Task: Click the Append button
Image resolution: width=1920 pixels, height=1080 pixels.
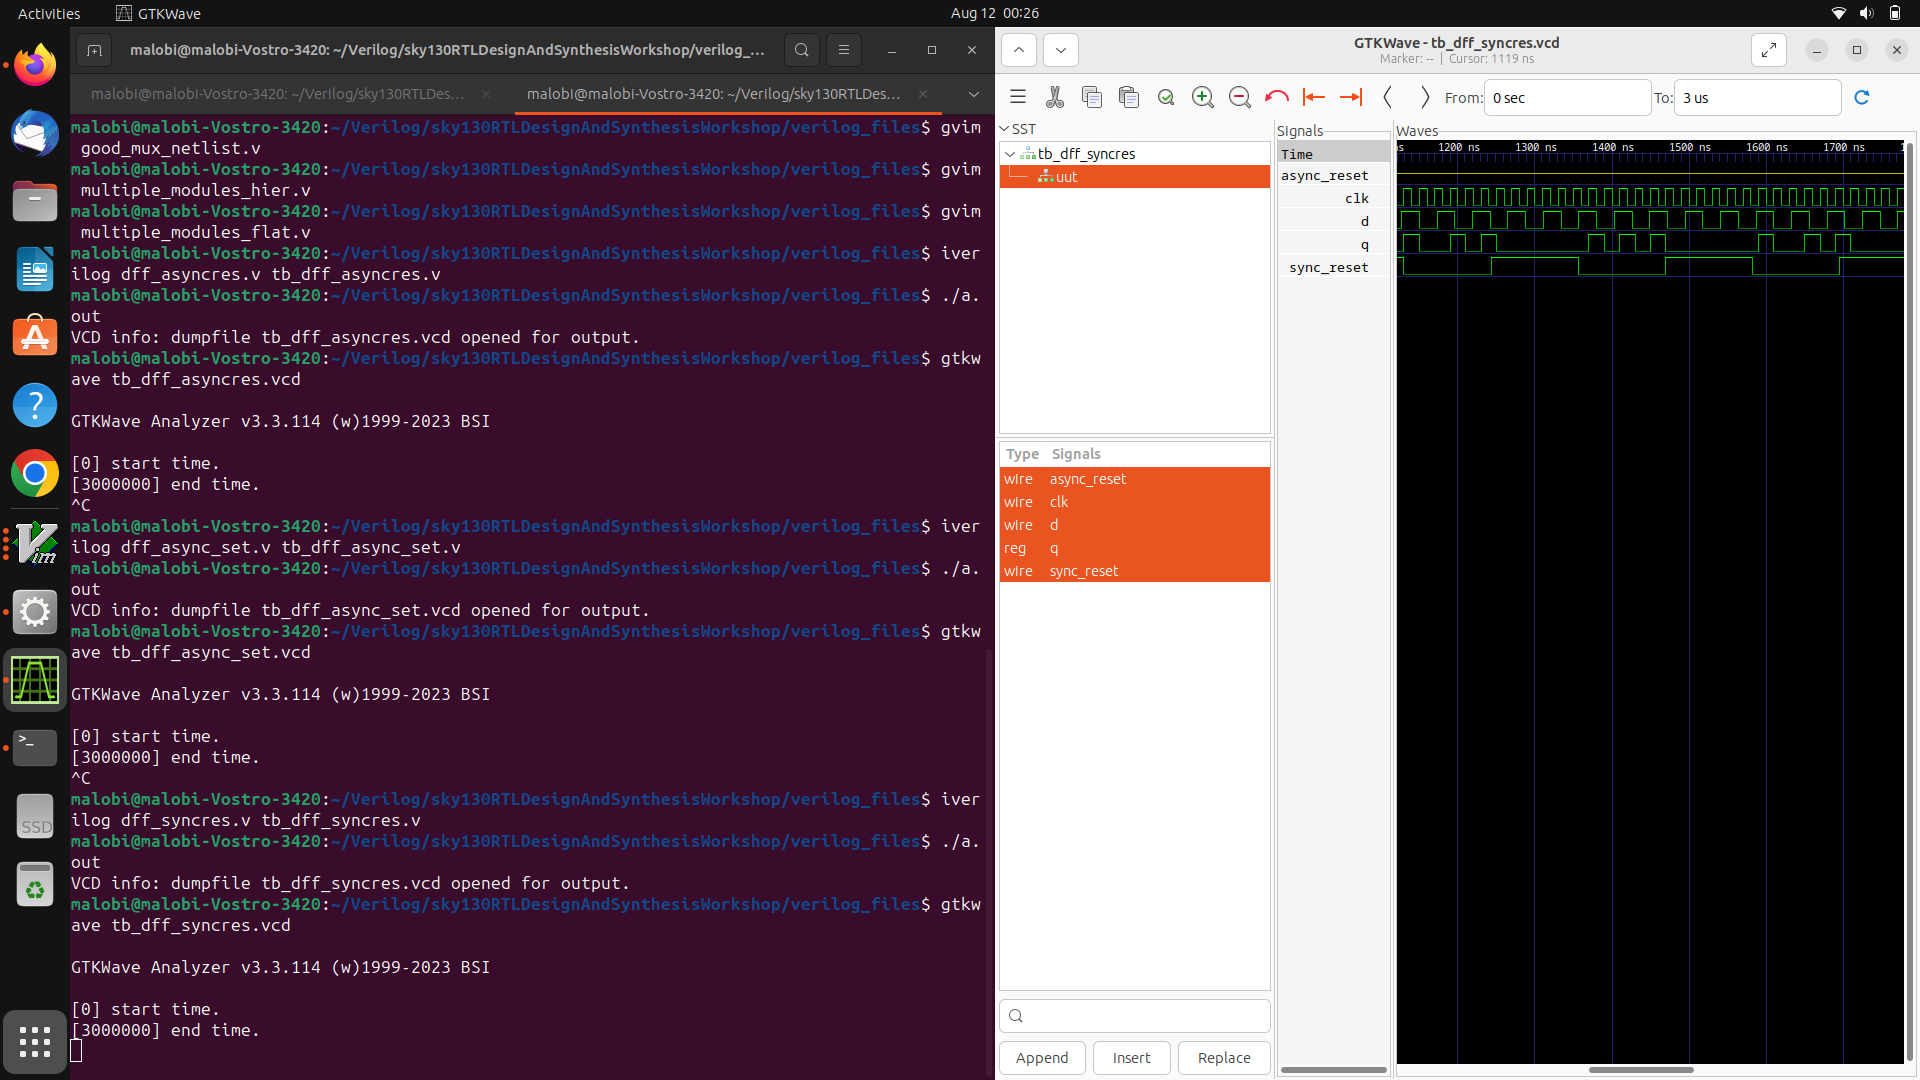Action: (1042, 1057)
